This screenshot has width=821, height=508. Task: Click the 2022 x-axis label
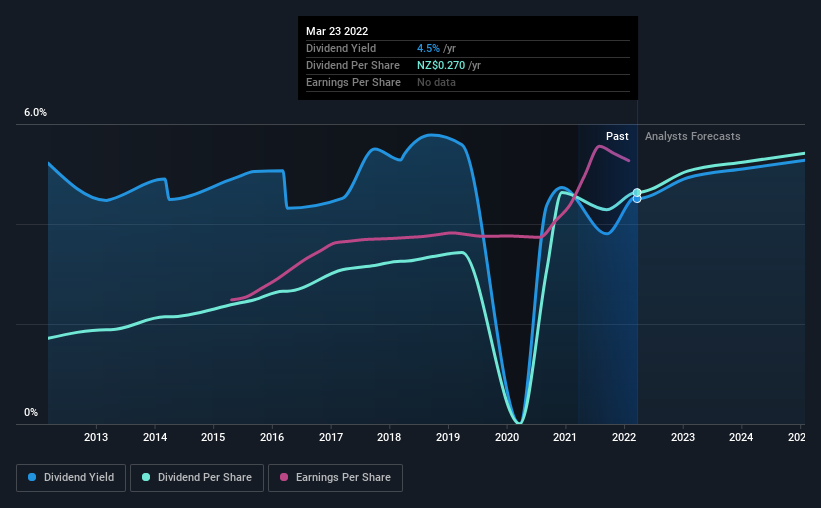pos(624,437)
